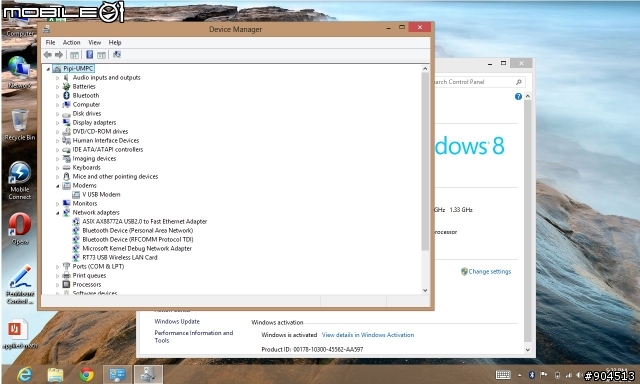This screenshot has width=640, height=384.
Task: Show hidden tray icons arrow
Action: pyautogui.click(x=520, y=375)
